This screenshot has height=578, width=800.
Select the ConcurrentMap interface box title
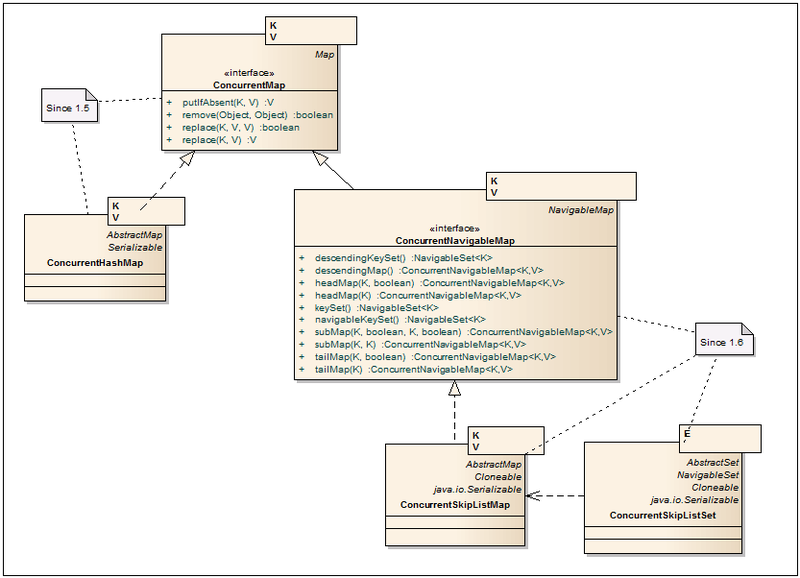tap(249, 85)
